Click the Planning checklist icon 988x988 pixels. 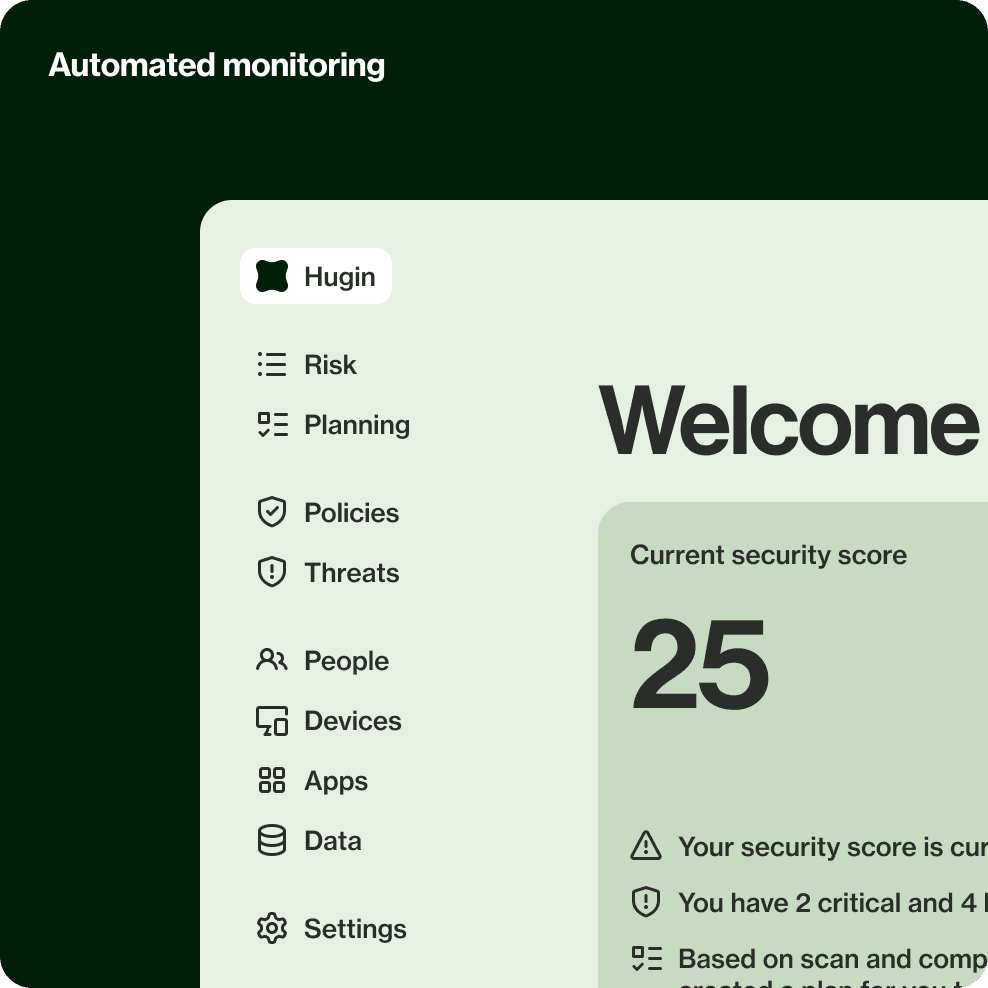[x=271, y=424]
